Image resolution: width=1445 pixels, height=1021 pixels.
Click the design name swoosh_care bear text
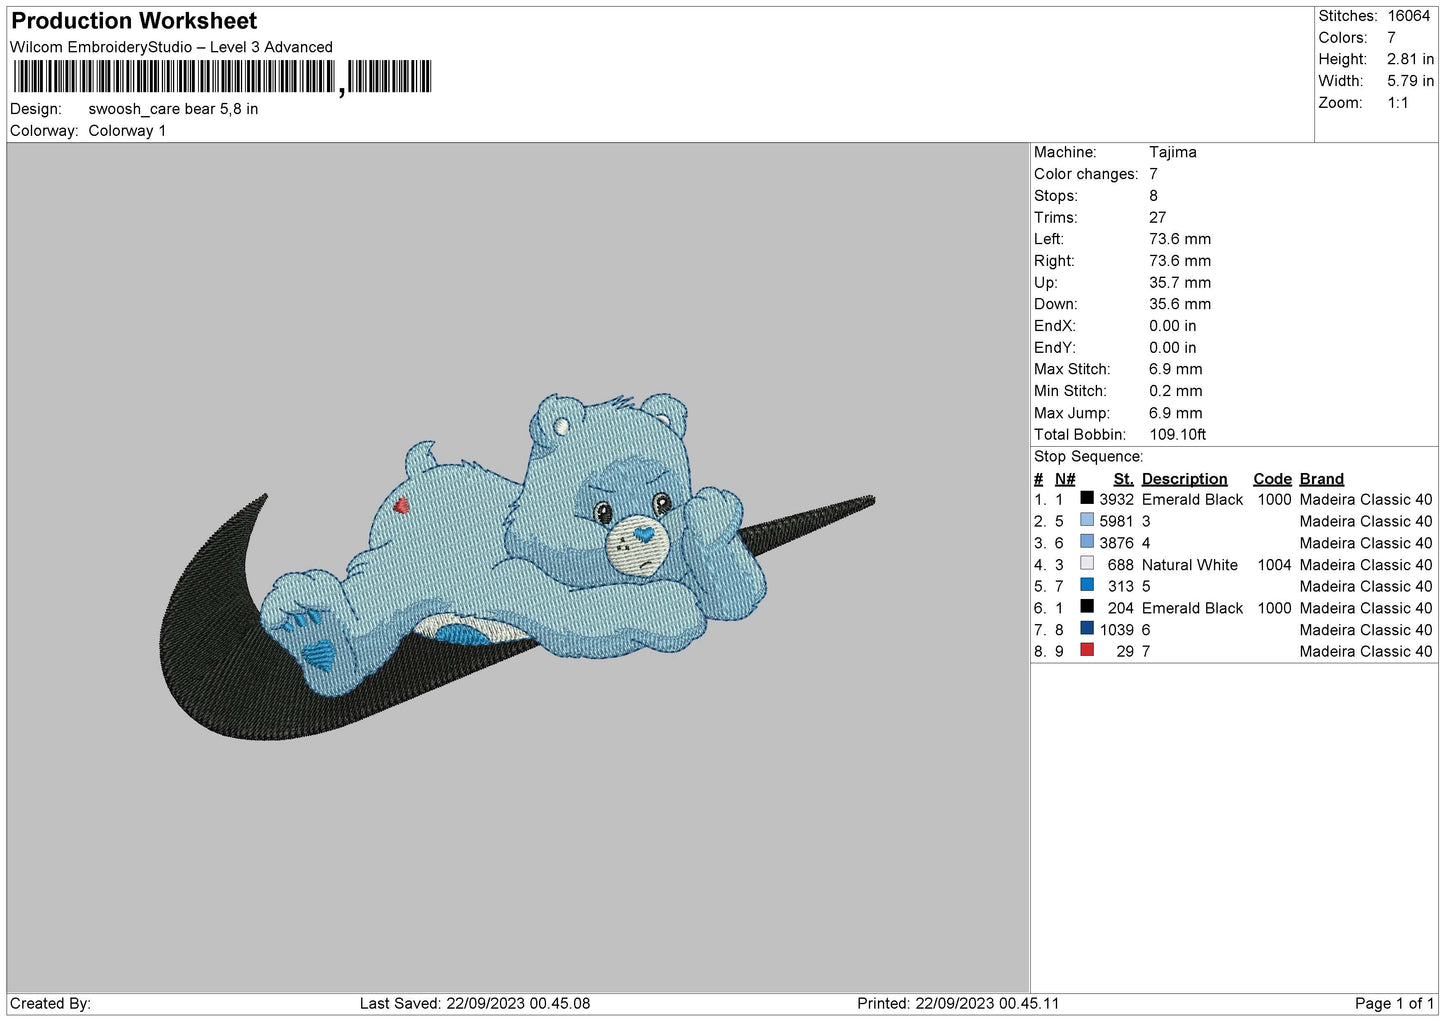pyautogui.click(x=173, y=109)
